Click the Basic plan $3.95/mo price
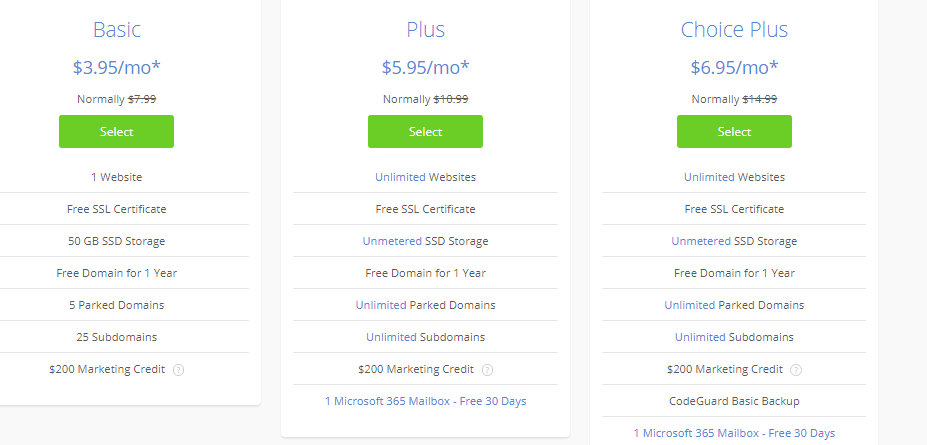Screen dimensions: 927x445 pos(116,67)
